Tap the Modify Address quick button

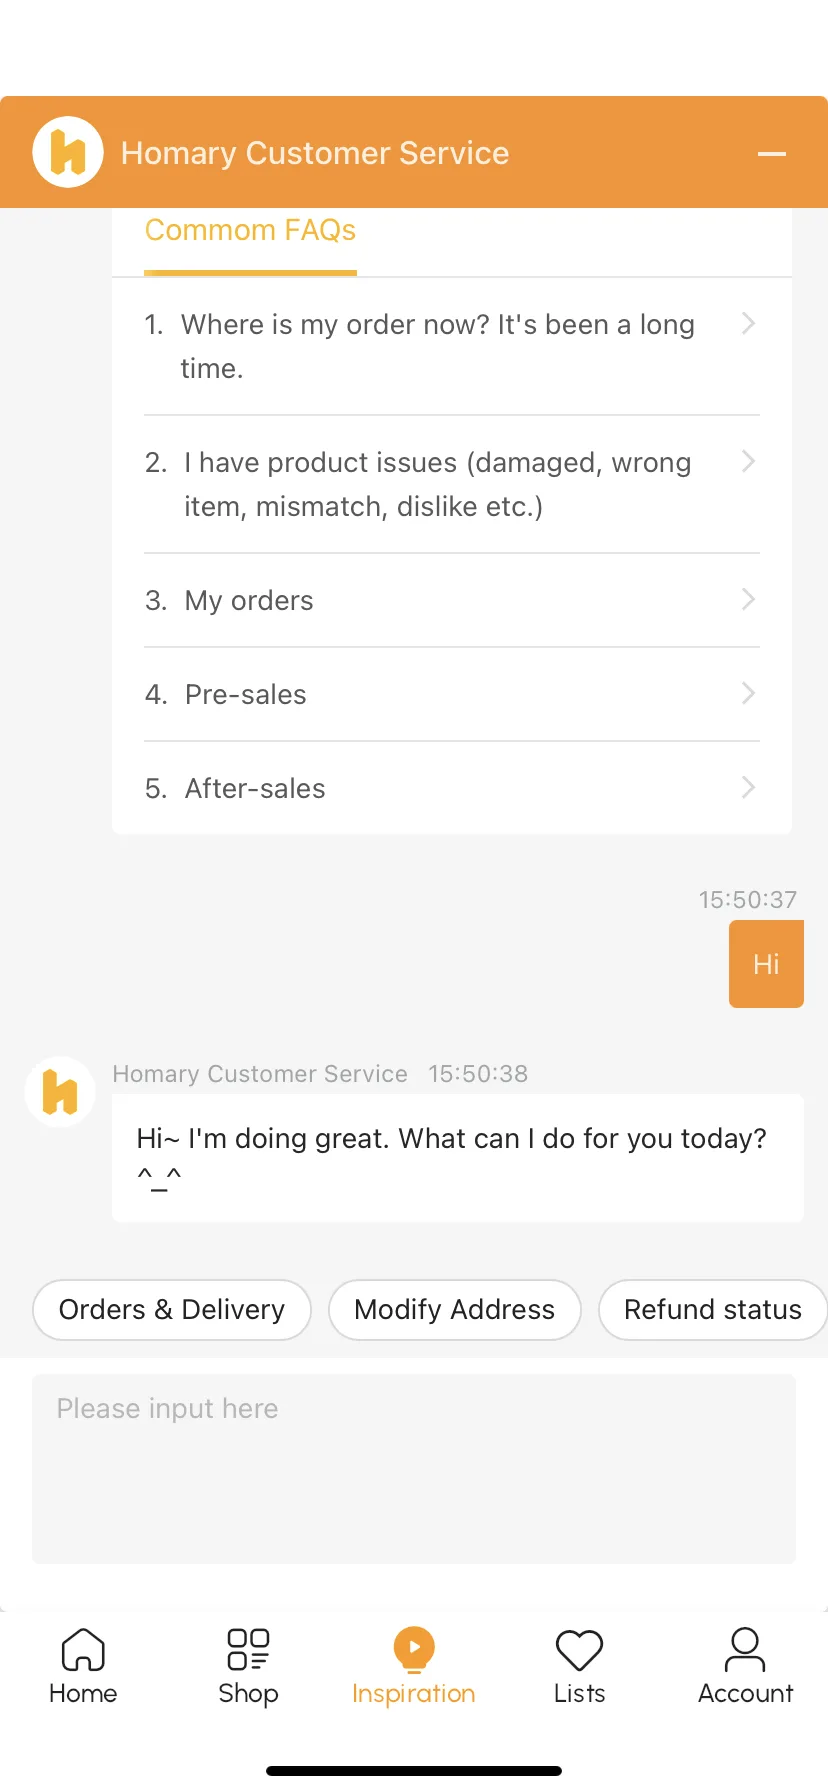pos(455,1310)
